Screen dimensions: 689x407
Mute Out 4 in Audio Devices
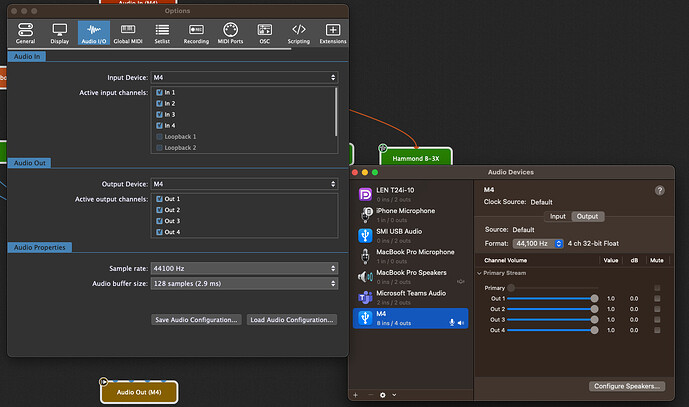[657, 330]
